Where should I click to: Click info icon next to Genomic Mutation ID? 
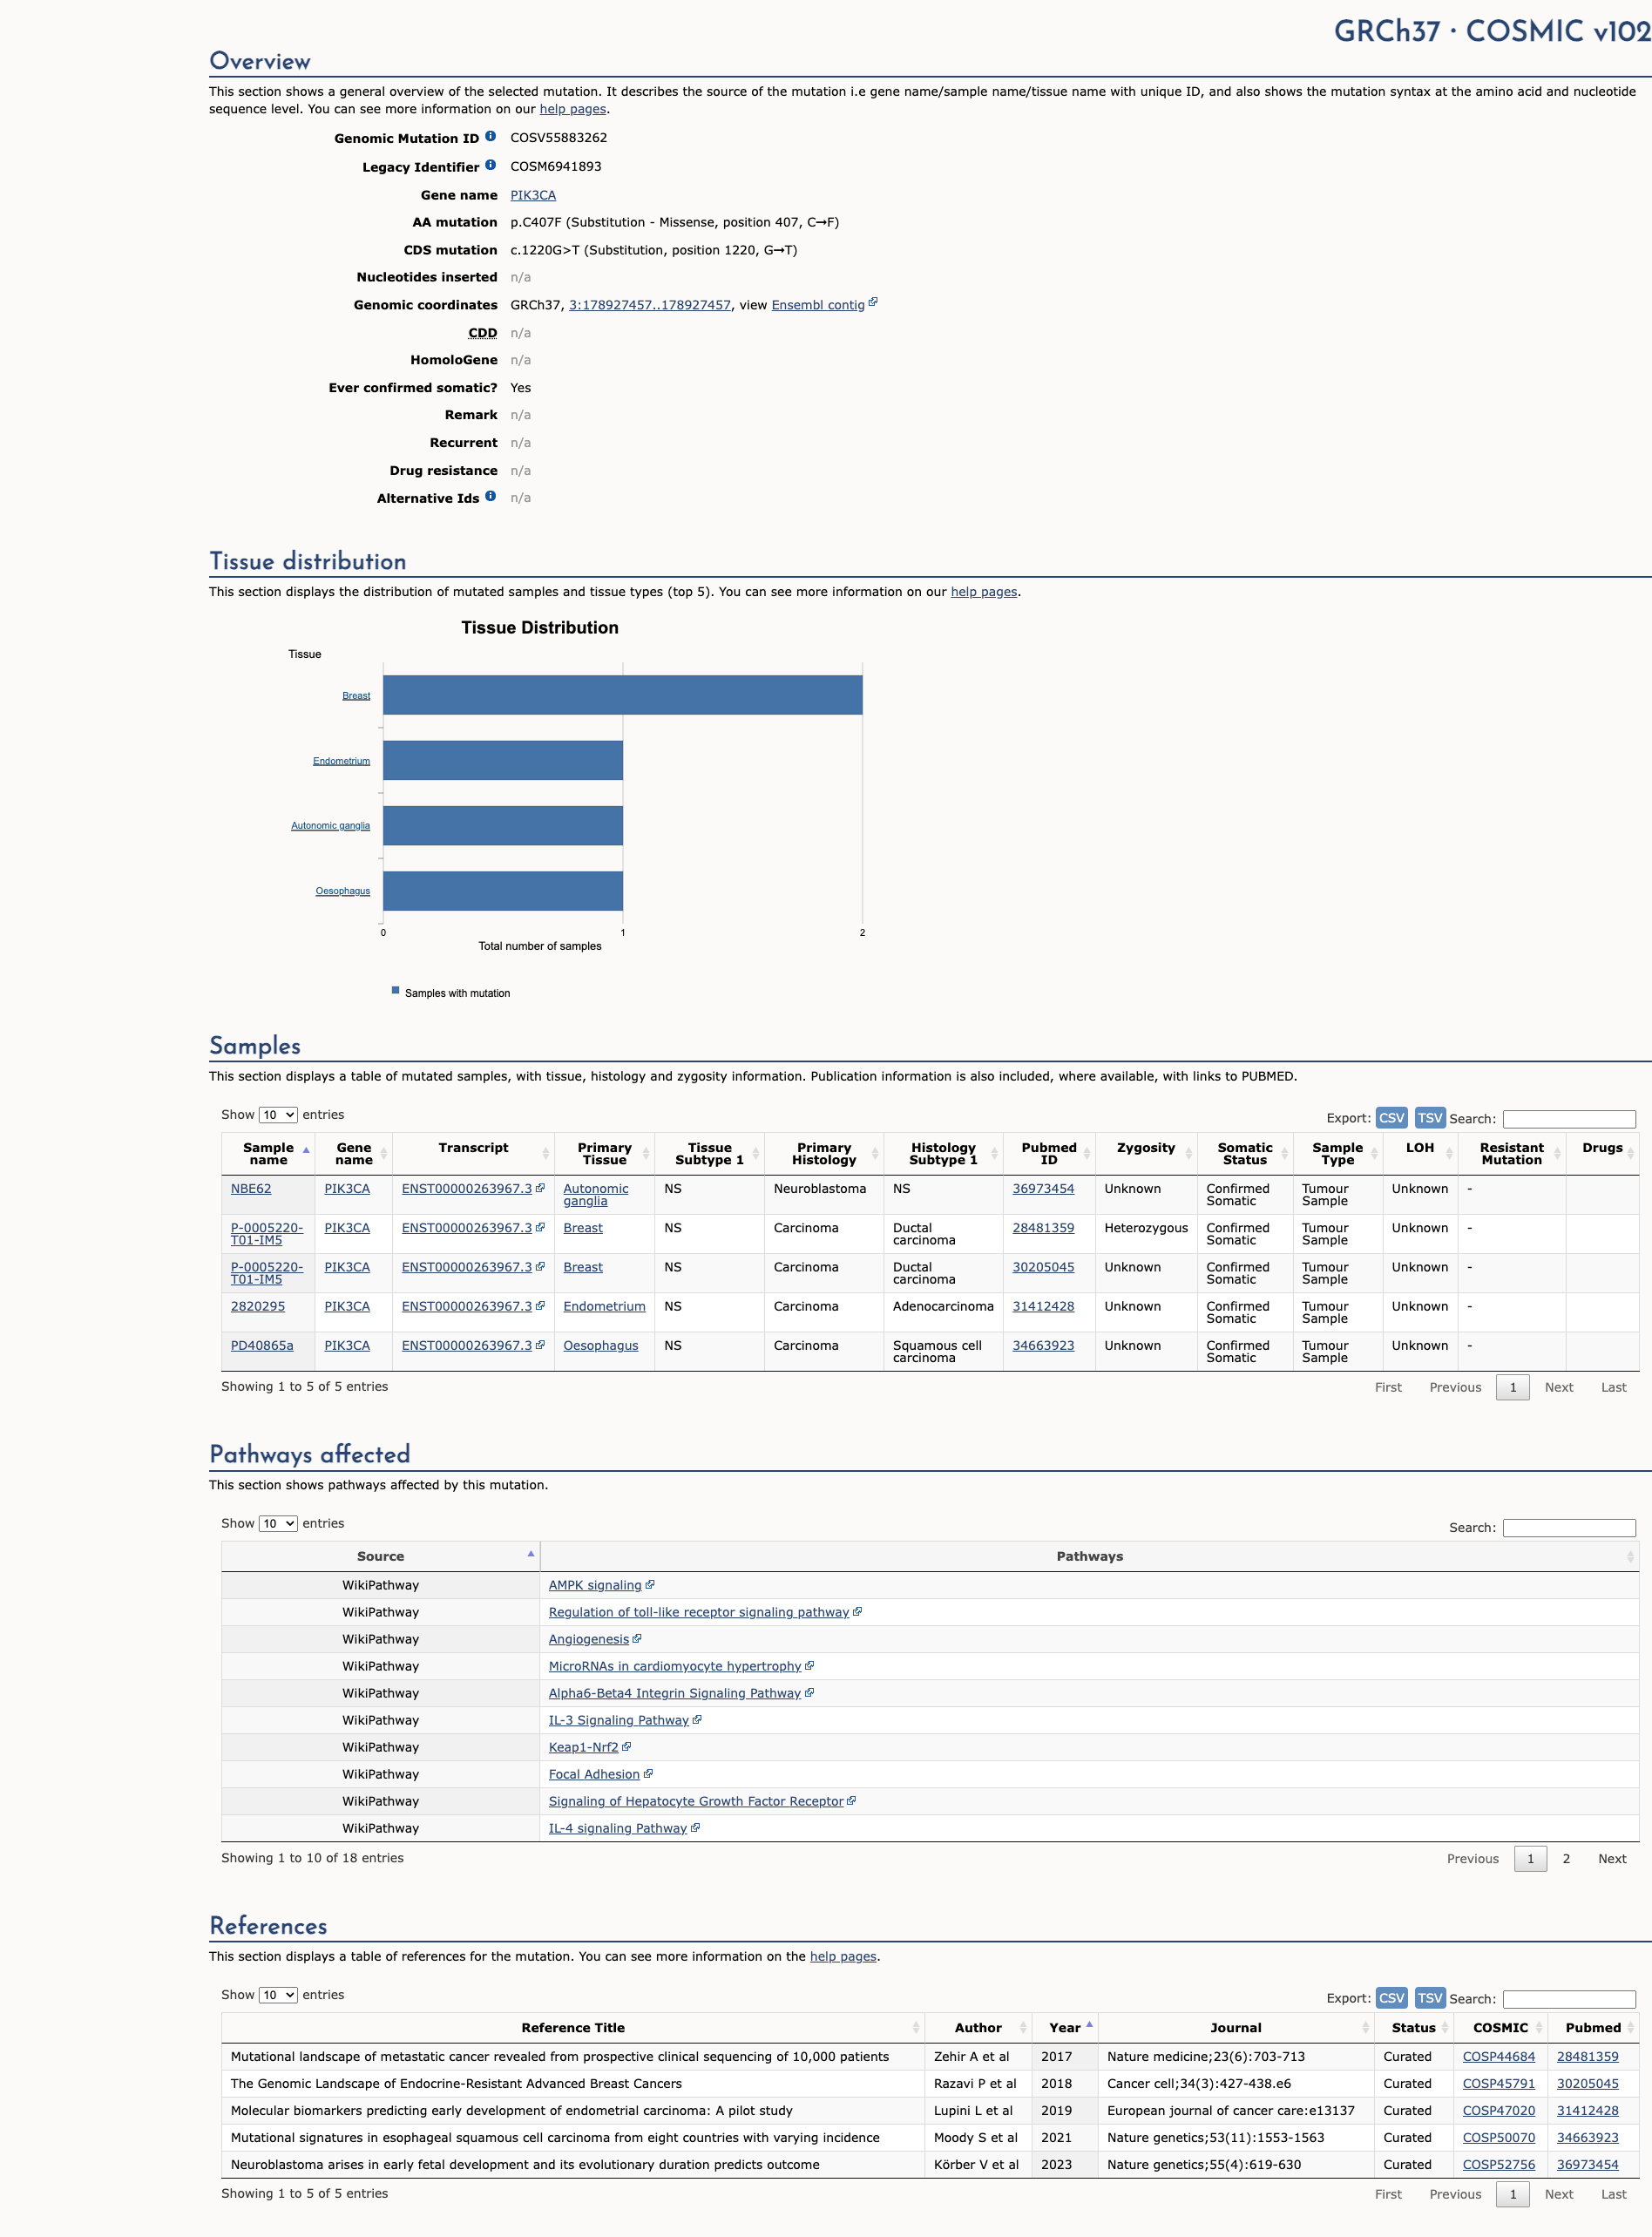tap(490, 136)
